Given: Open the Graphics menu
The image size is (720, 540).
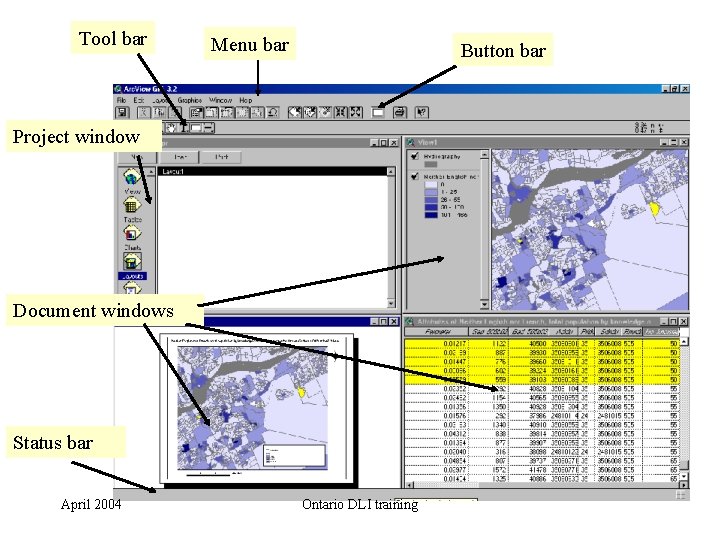Looking at the screenshot, I should coord(190,100).
